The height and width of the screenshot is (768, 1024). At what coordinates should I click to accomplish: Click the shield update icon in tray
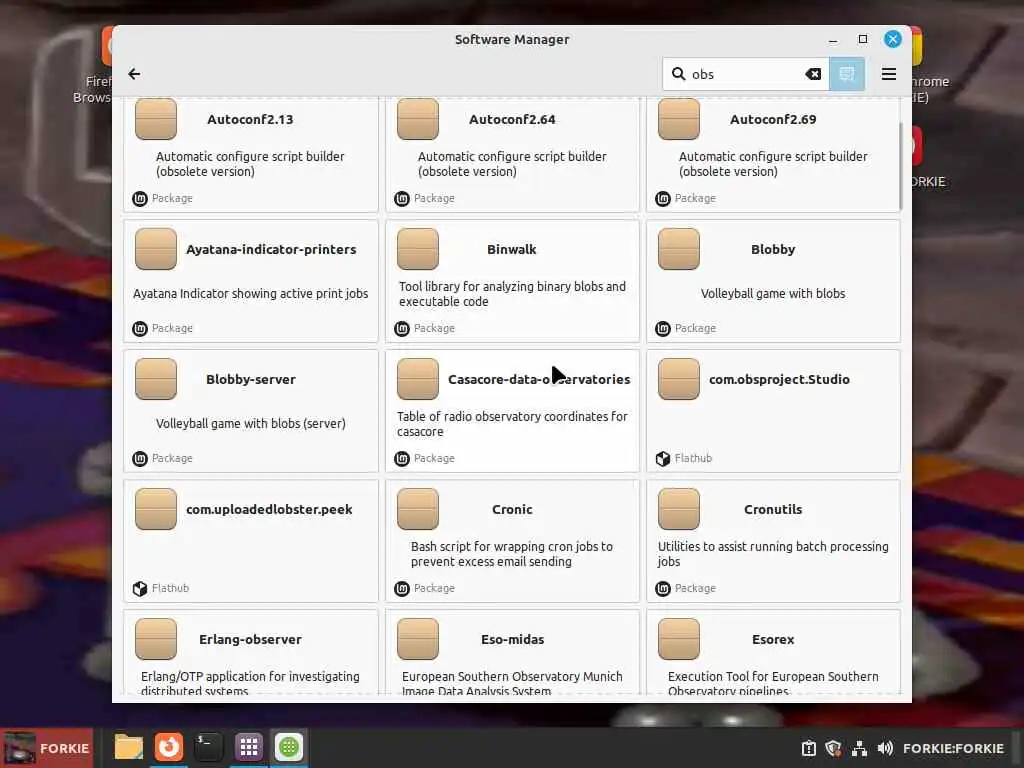click(833, 748)
